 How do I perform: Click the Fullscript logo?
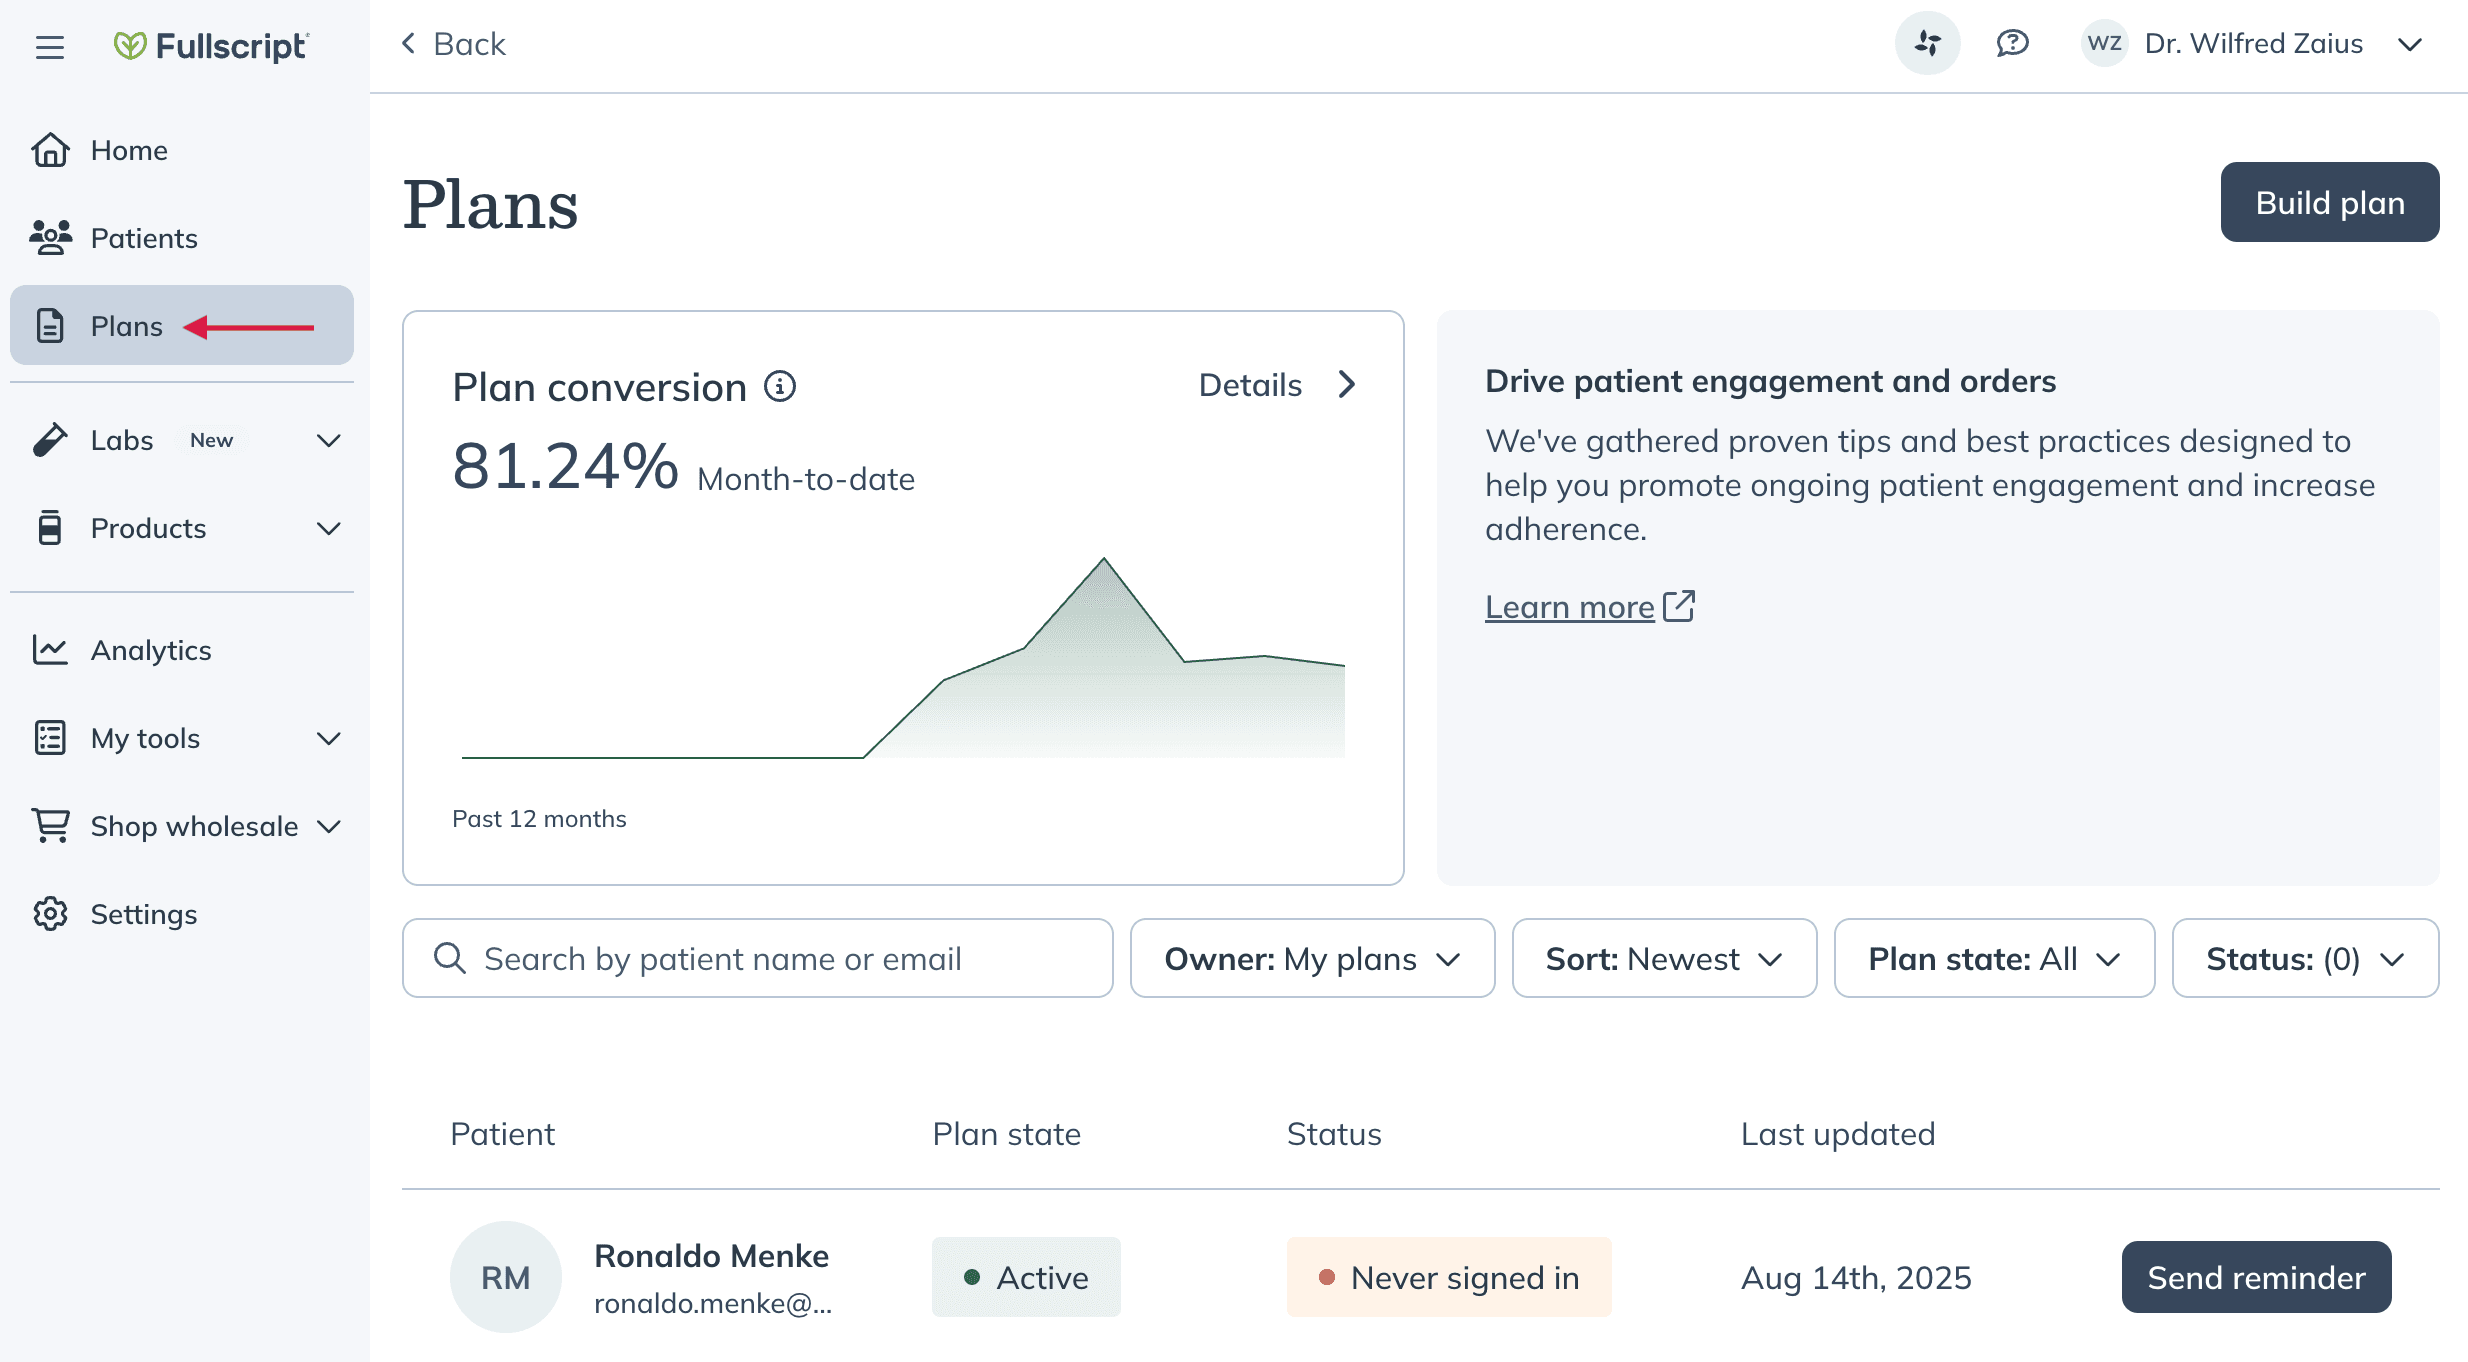coord(211,46)
